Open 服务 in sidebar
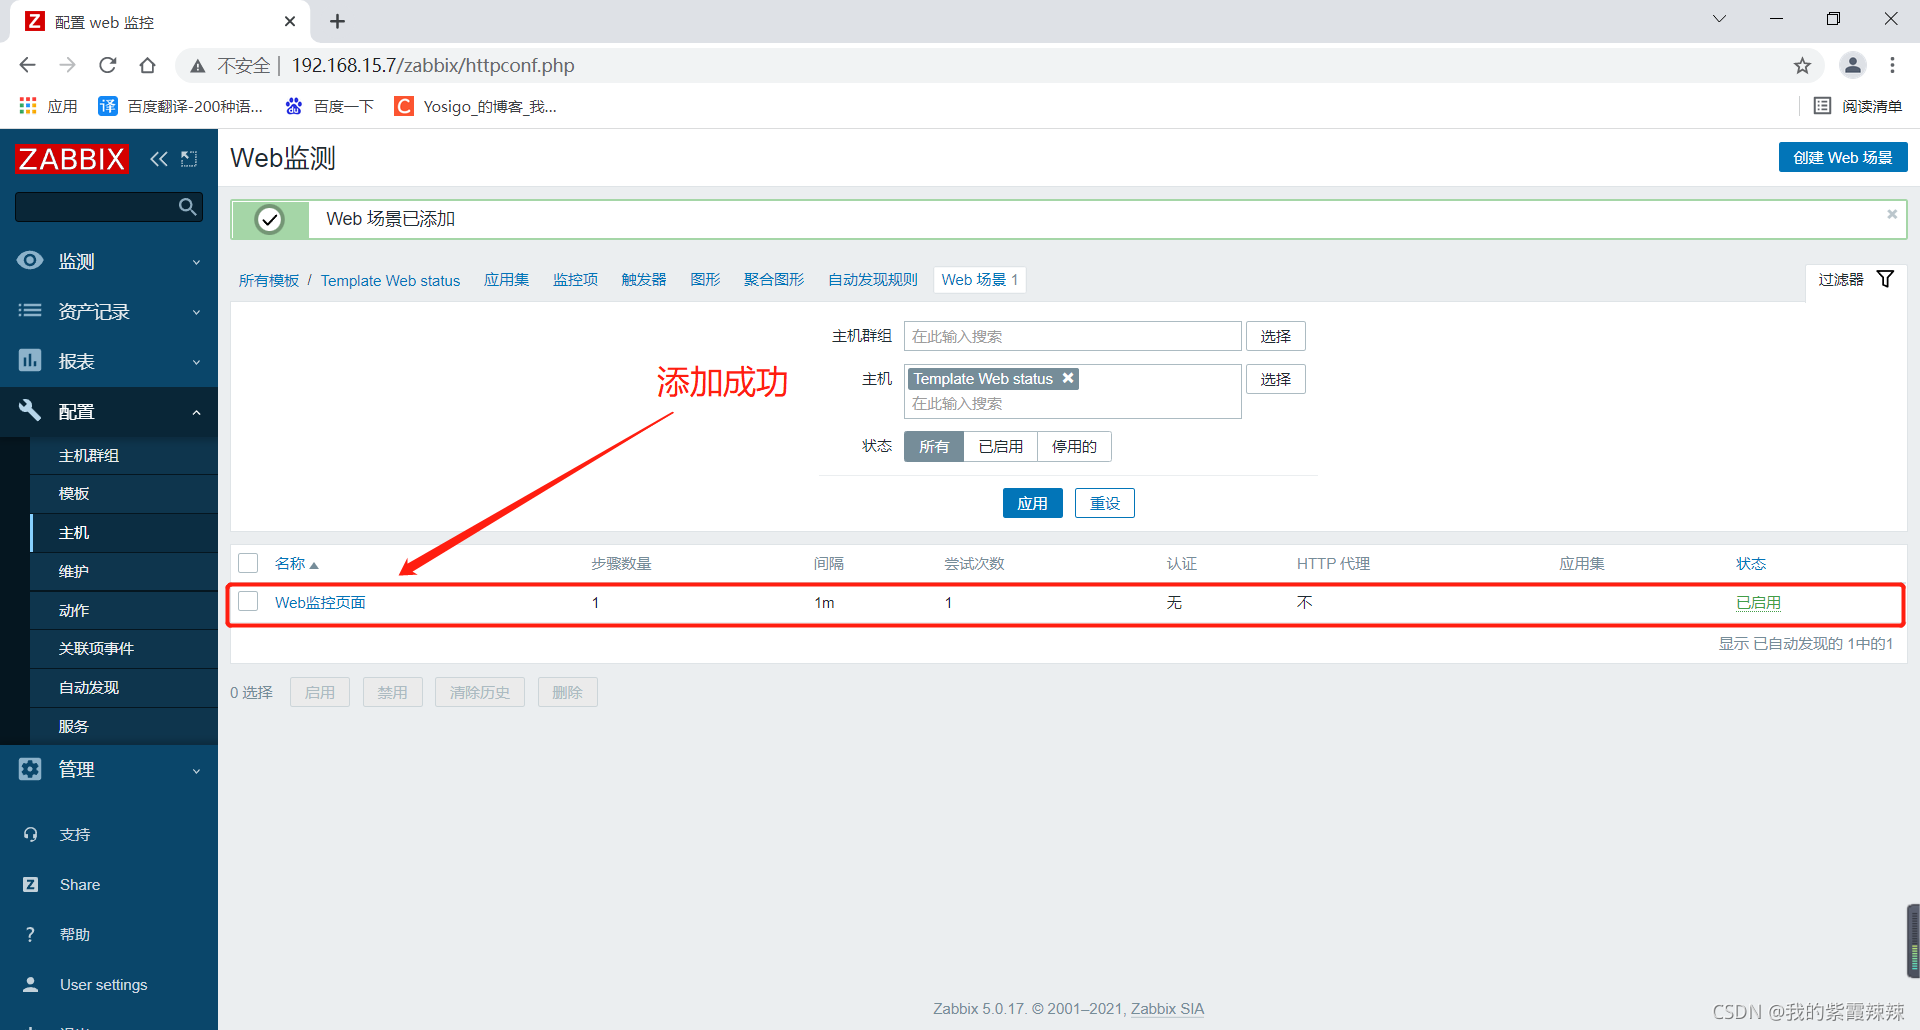The image size is (1920, 1030). click(x=124, y=726)
